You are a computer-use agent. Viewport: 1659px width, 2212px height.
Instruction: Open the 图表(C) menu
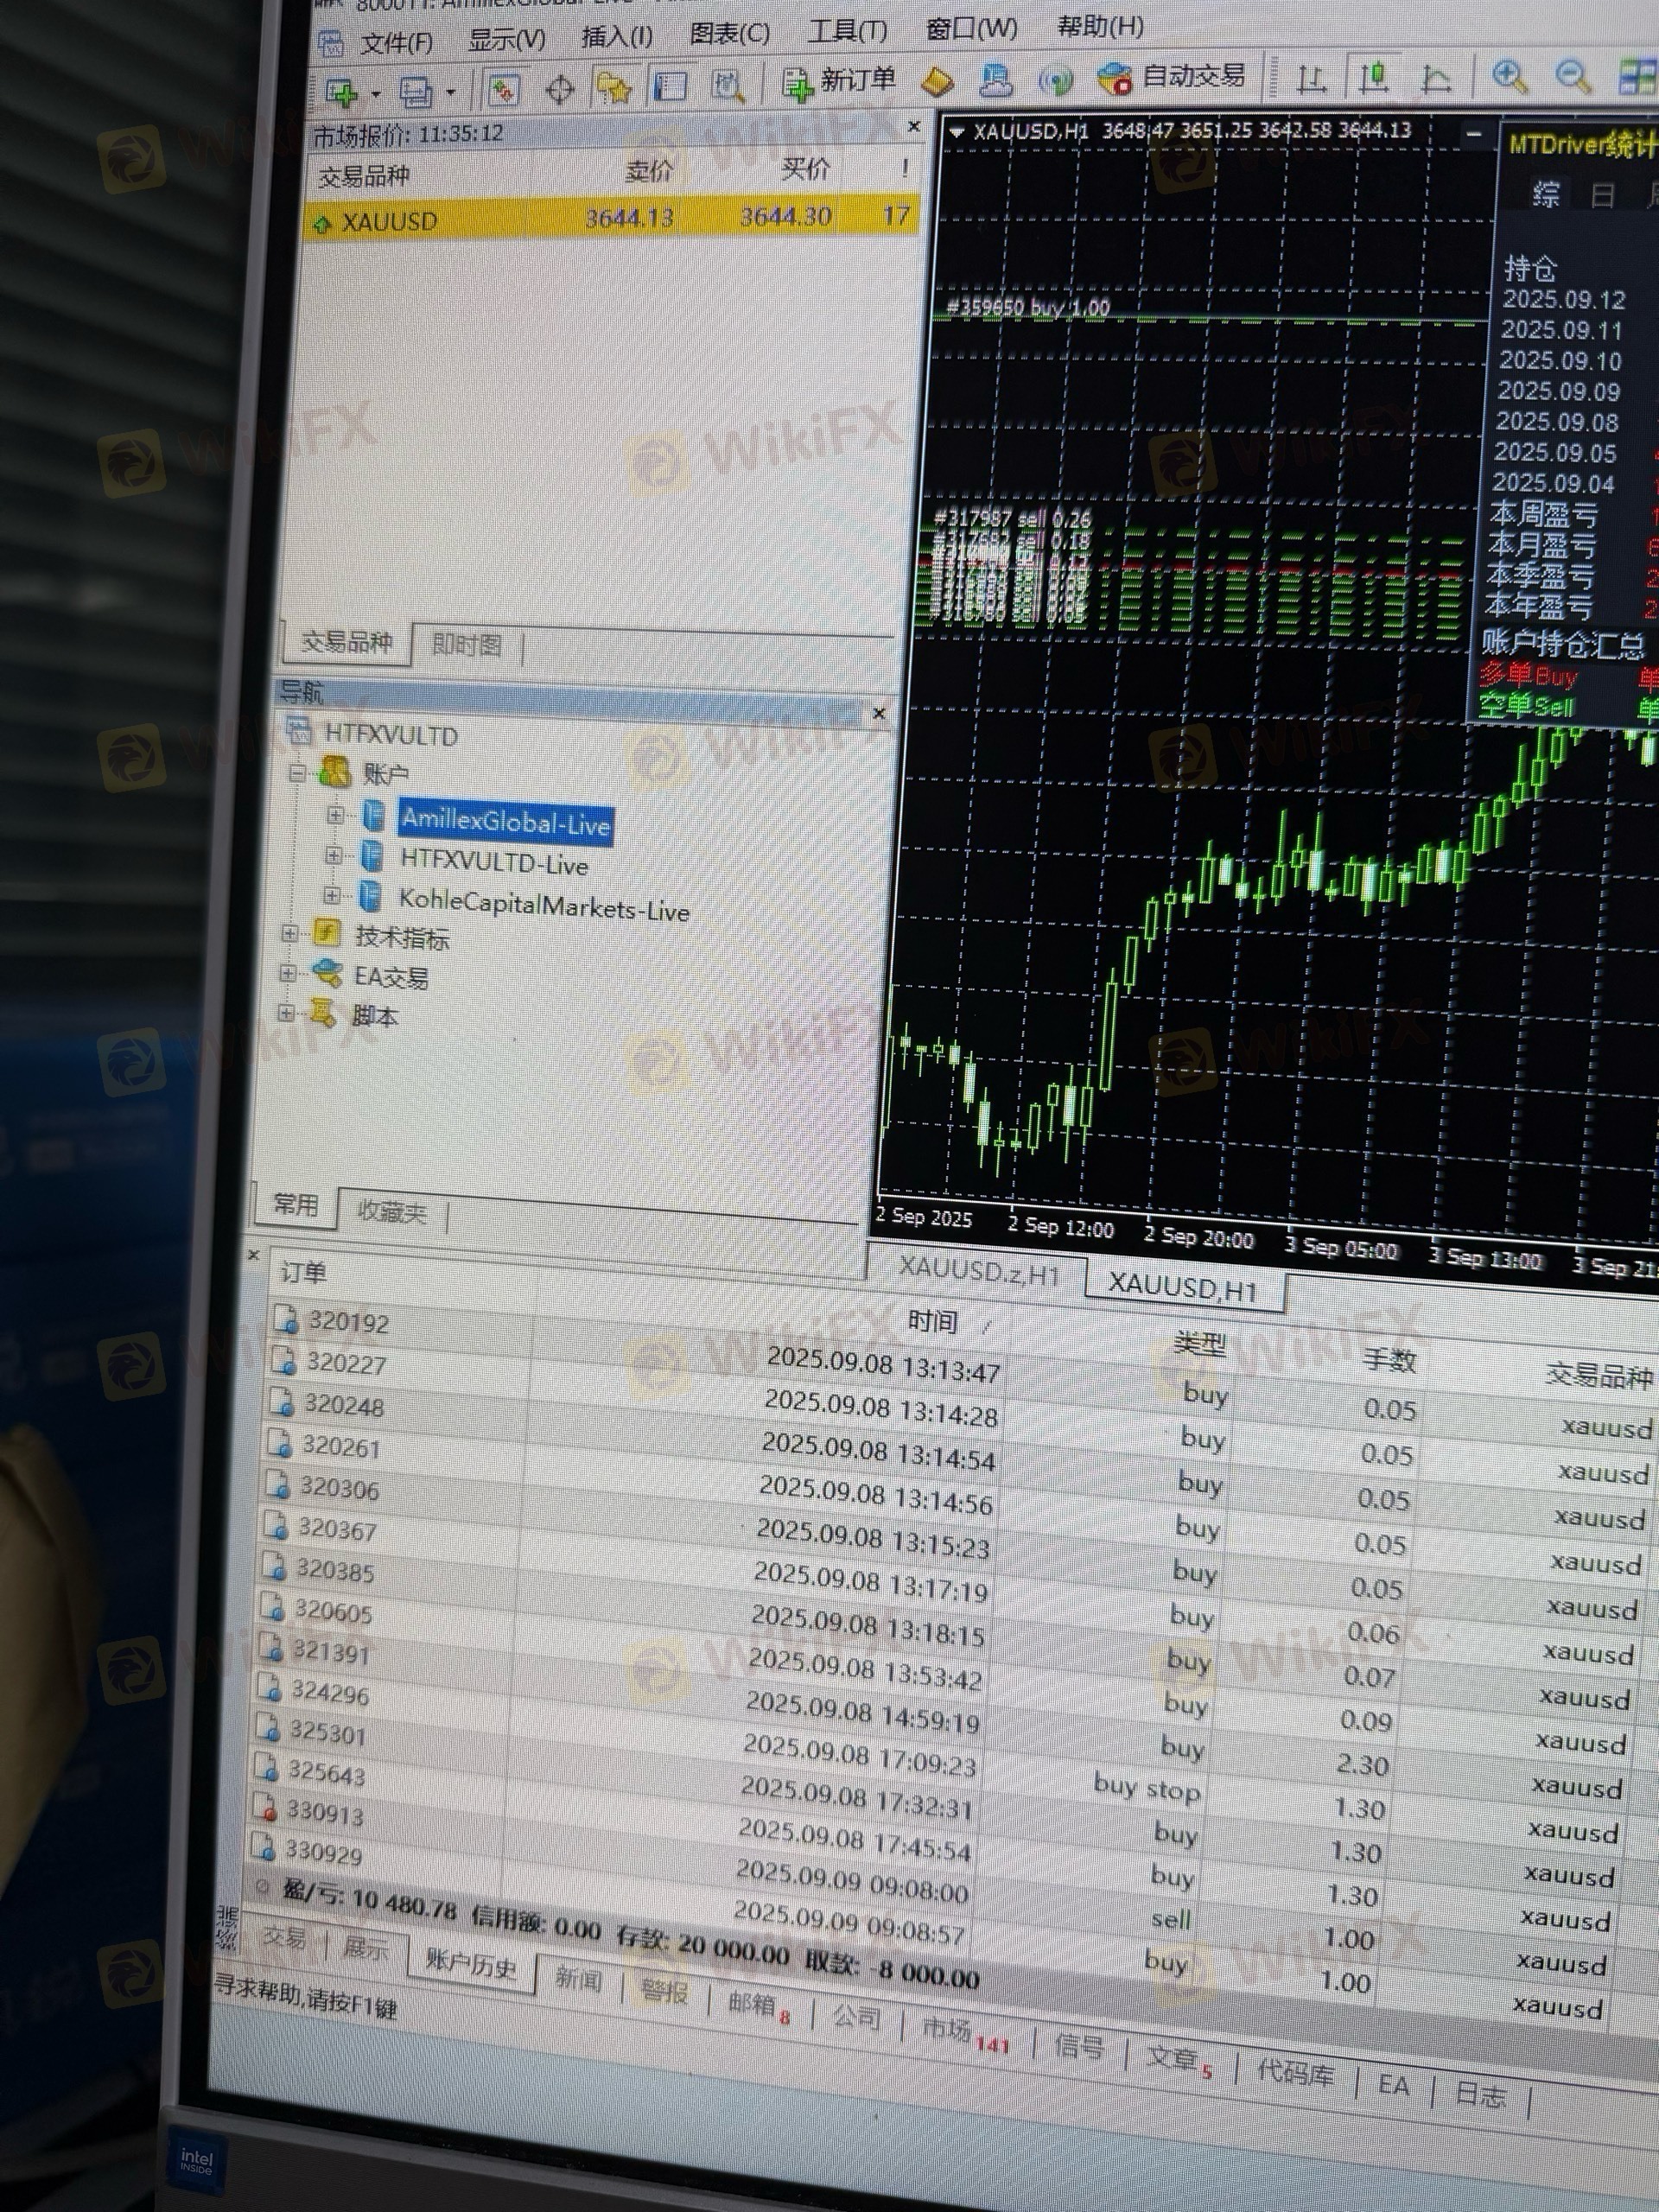(729, 34)
